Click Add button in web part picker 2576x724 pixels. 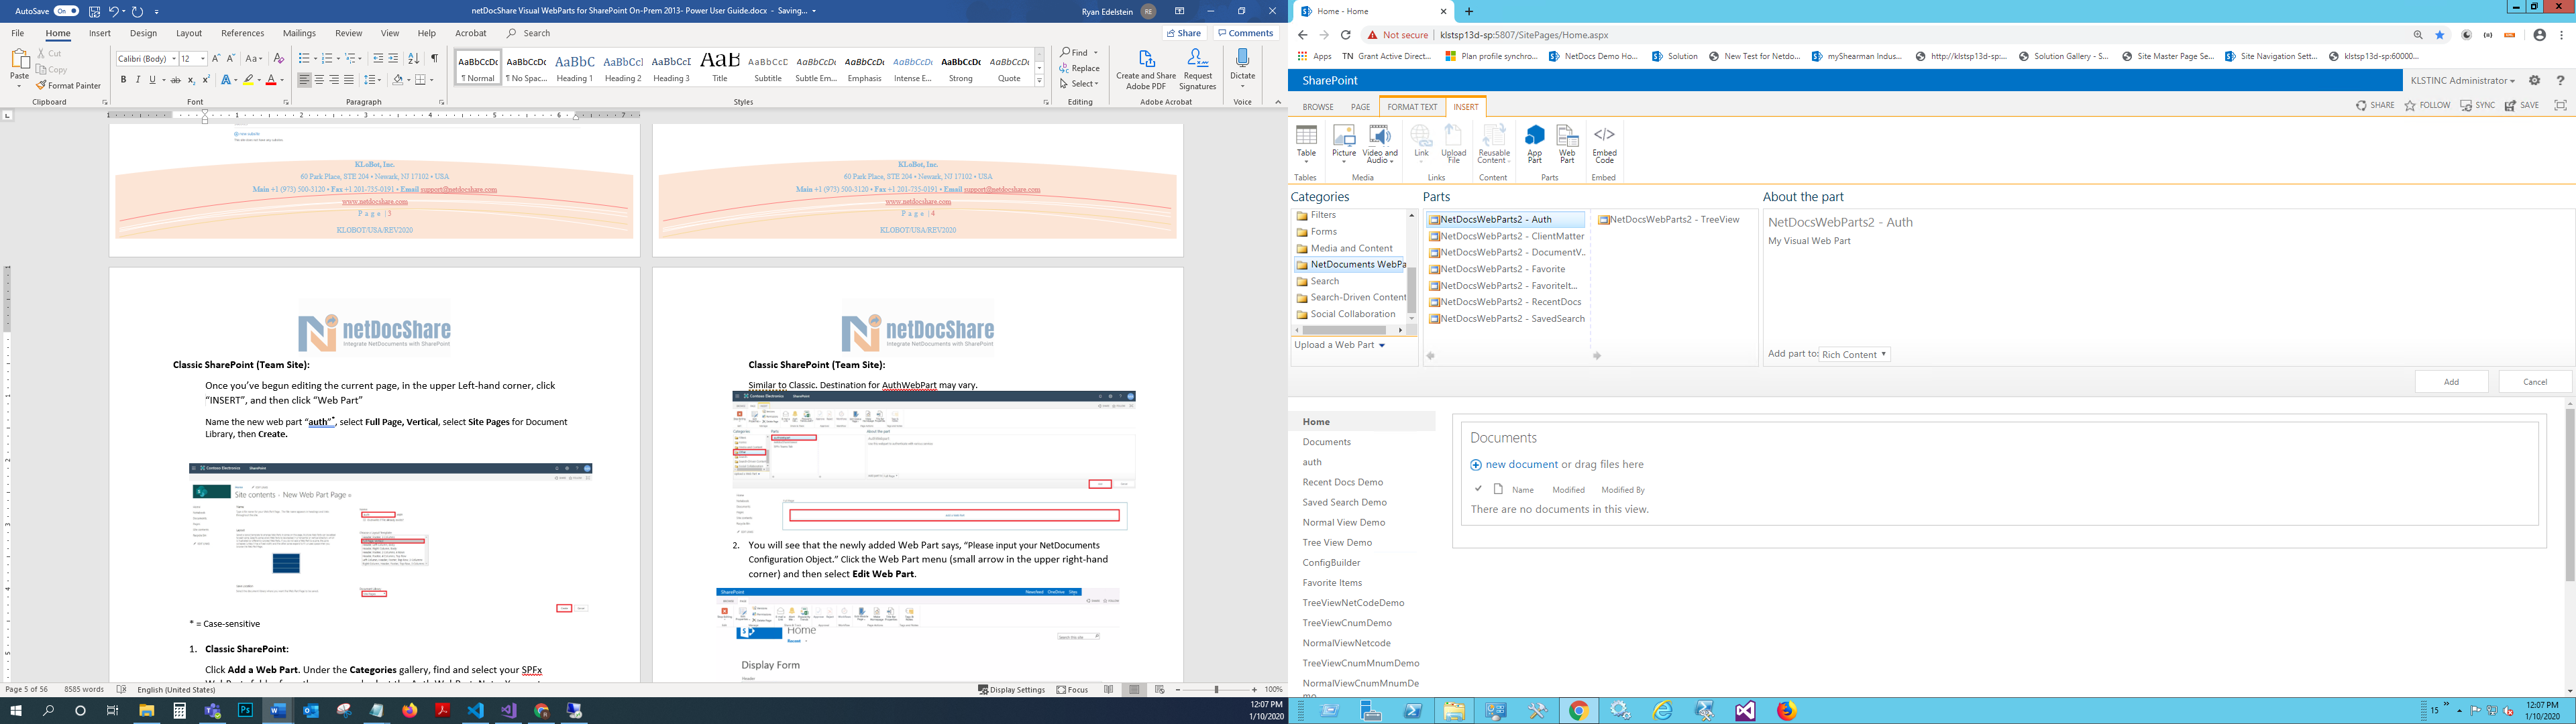pyautogui.click(x=2451, y=381)
